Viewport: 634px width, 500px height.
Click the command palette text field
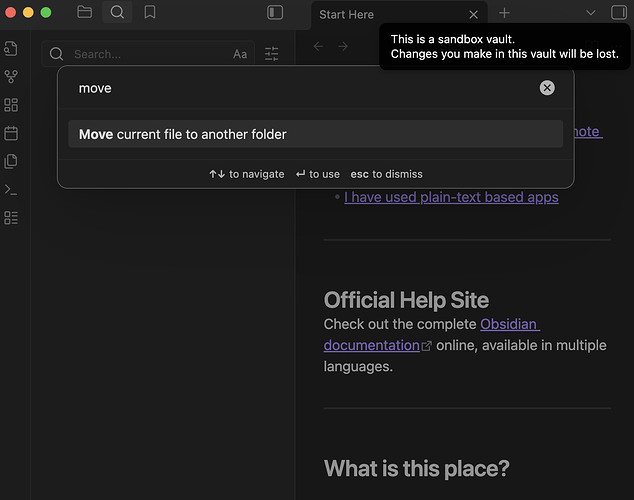click(x=300, y=88)
